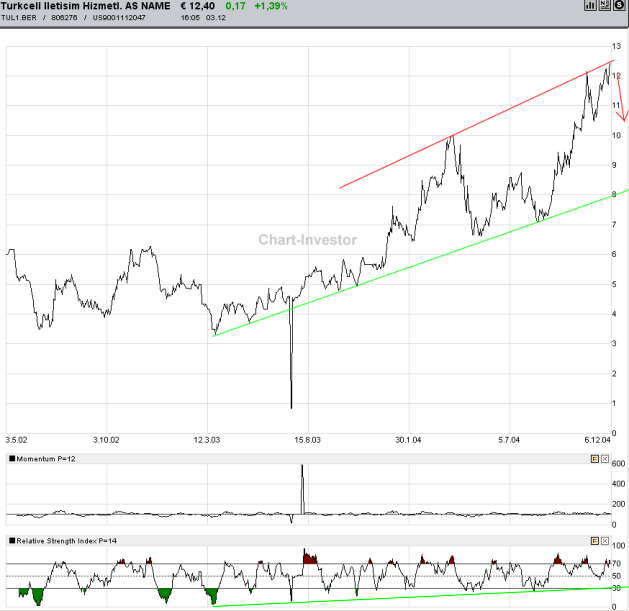Click the round S icon in header
629x611 pixels.
click(619, 5)
